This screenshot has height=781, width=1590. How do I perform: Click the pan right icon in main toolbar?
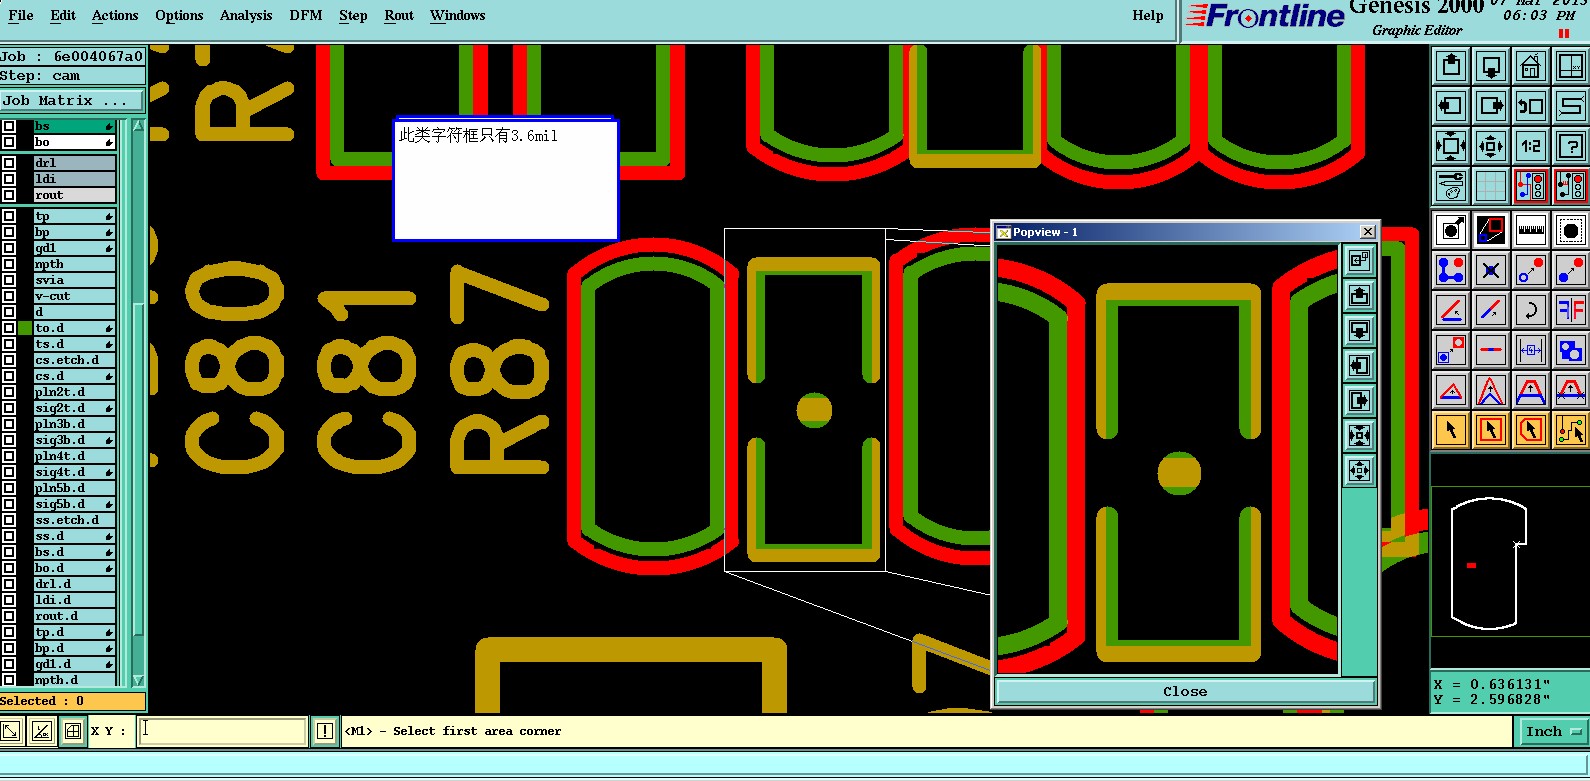[1491, 106]
